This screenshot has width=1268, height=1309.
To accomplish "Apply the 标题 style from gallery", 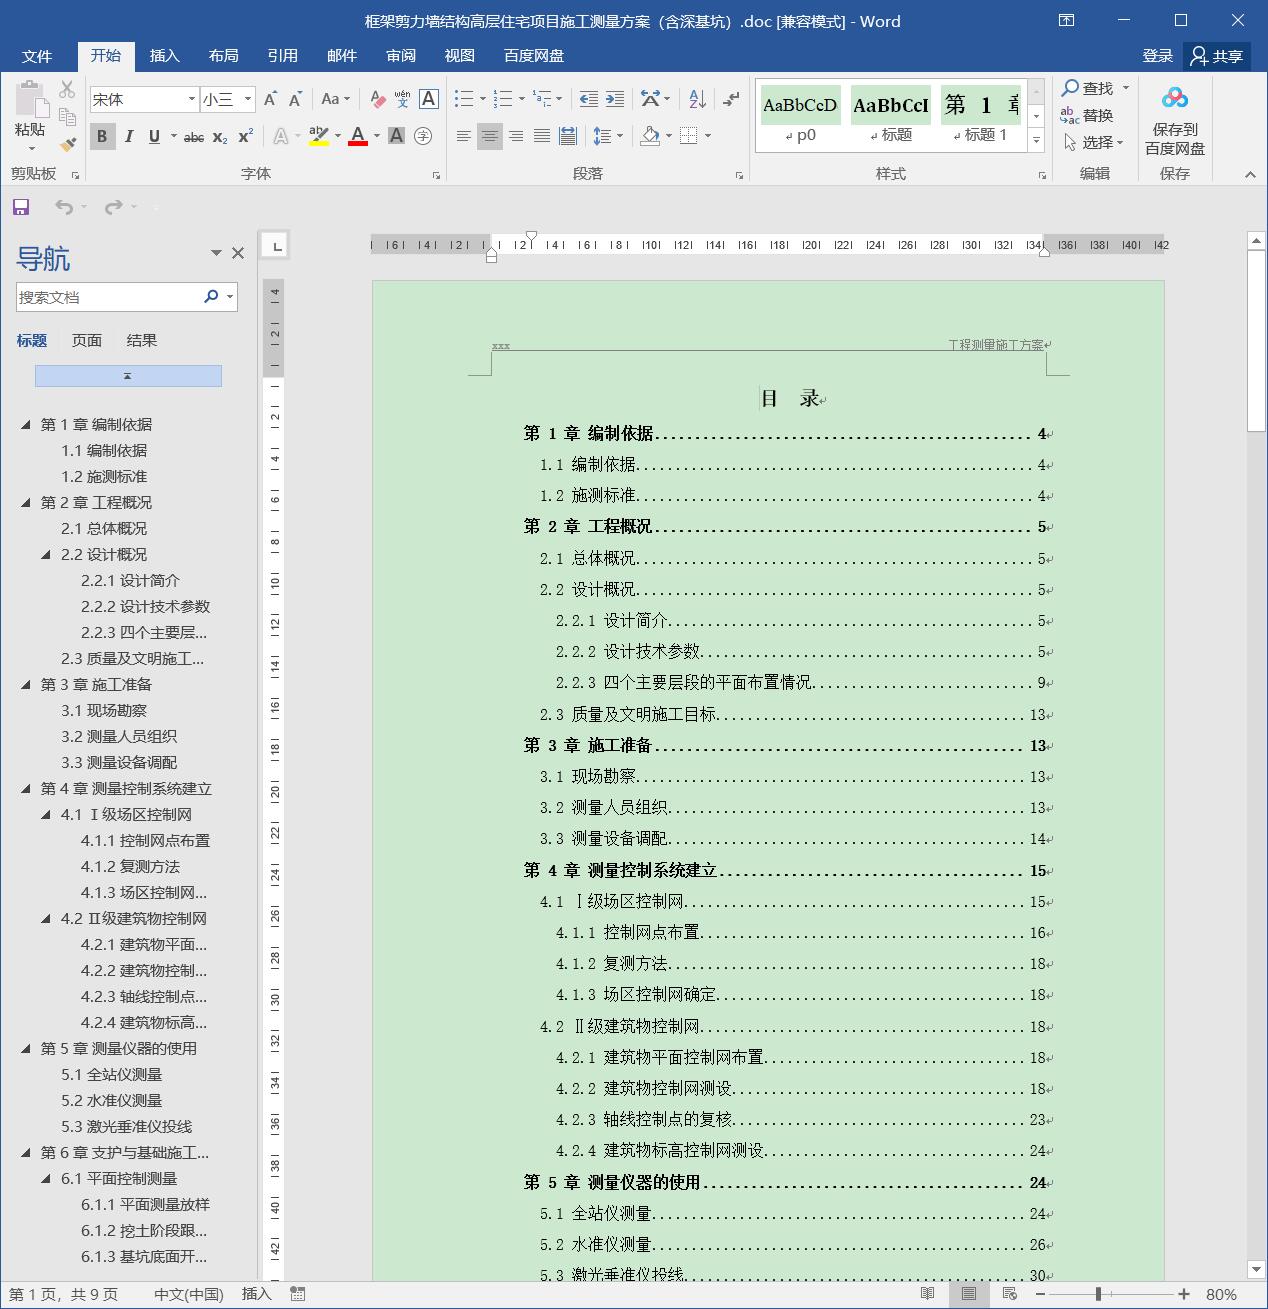I will [891, 116].
